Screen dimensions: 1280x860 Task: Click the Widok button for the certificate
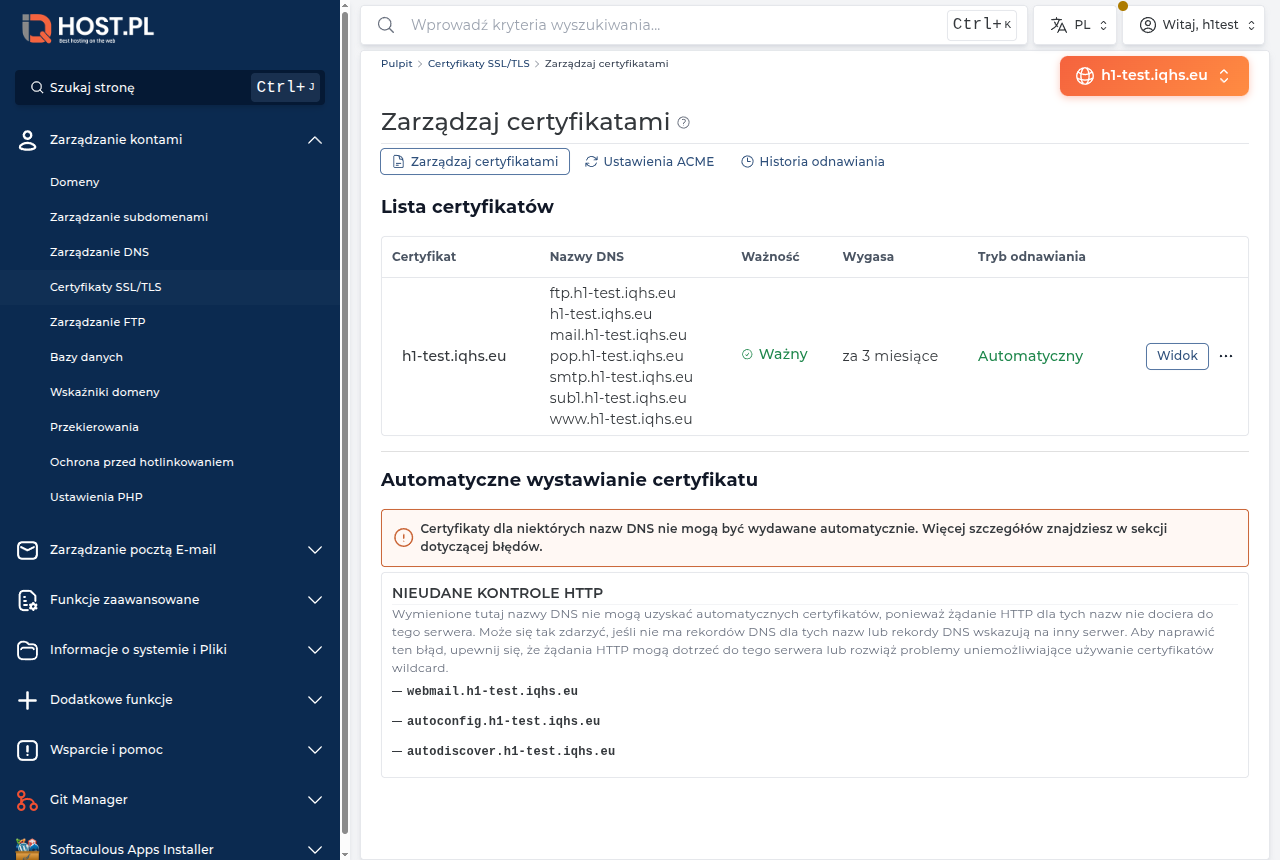coord(1177,356)
